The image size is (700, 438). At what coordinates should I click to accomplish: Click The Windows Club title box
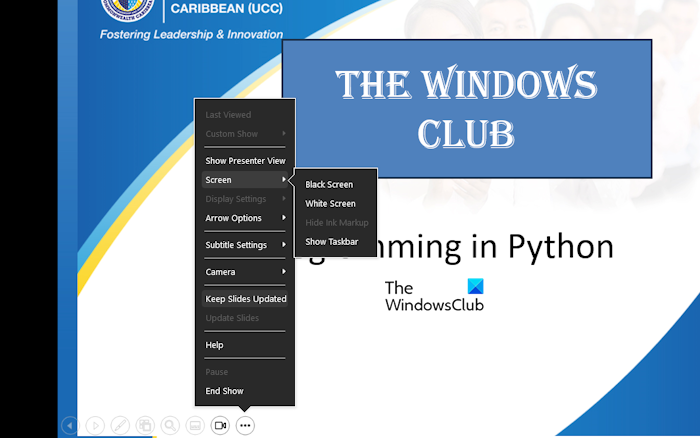(467, 108)
